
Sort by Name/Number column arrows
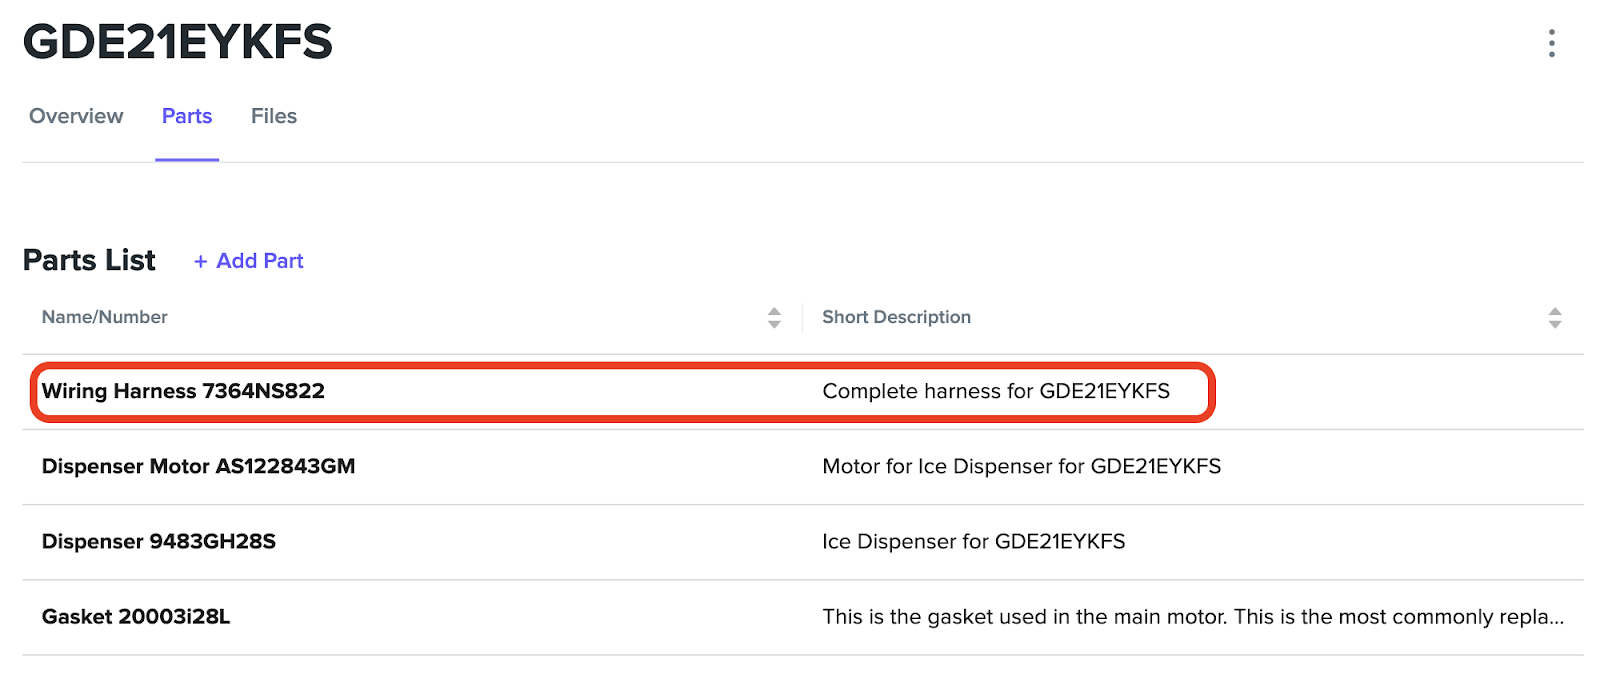(x=774, y=318)
